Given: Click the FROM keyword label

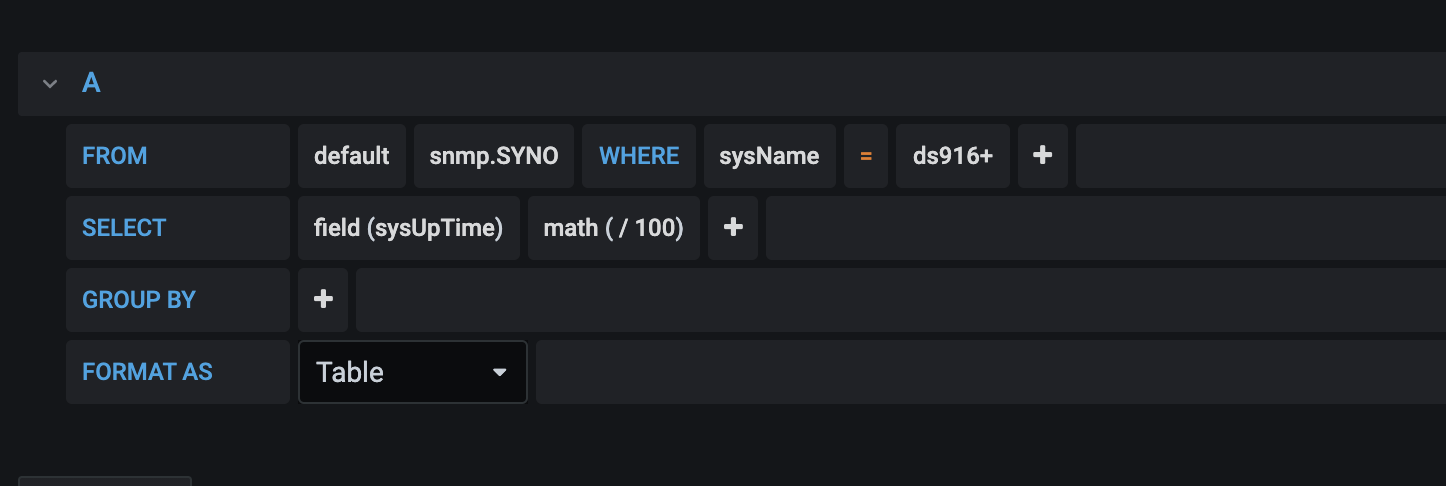Looking at the screenshot, I should pyautogui.click(x=115, y=156).
